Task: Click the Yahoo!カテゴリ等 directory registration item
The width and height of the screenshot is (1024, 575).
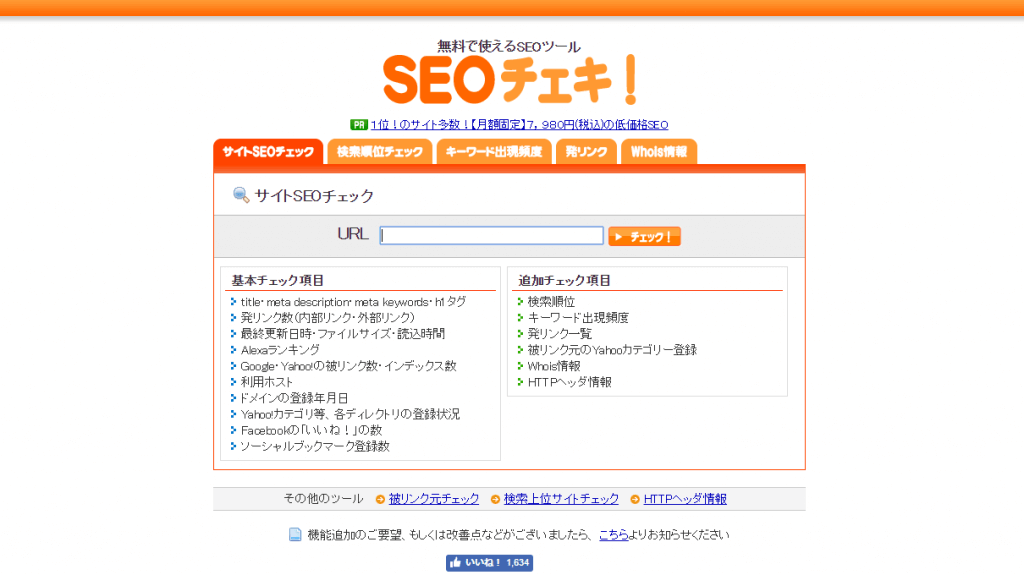Action: click(350, 414)
